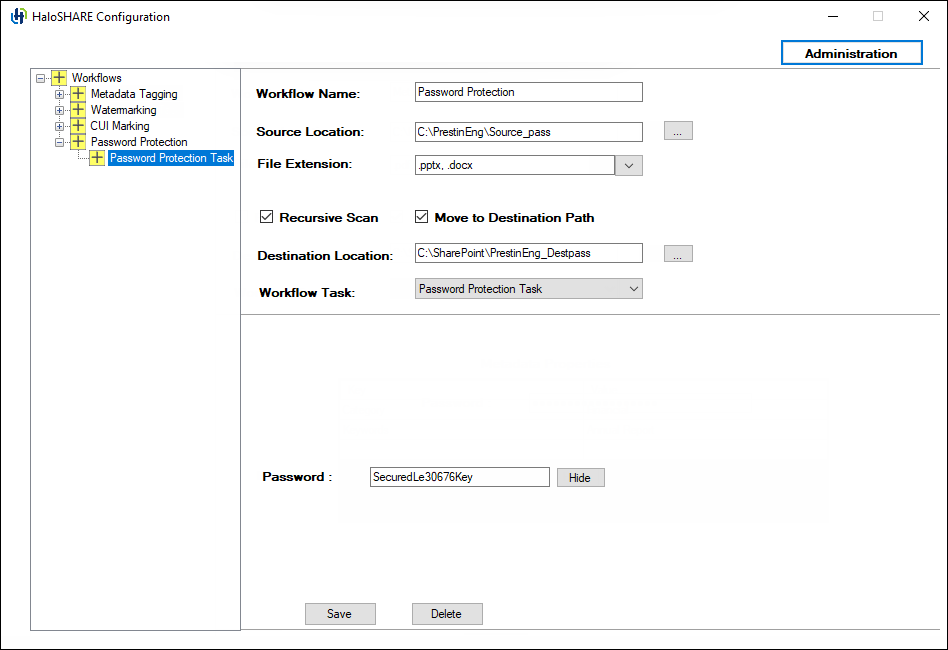Click the browse icon beside Destination Location
The image size is (948, 650).
pyautogui.click(x=678, y=253)
